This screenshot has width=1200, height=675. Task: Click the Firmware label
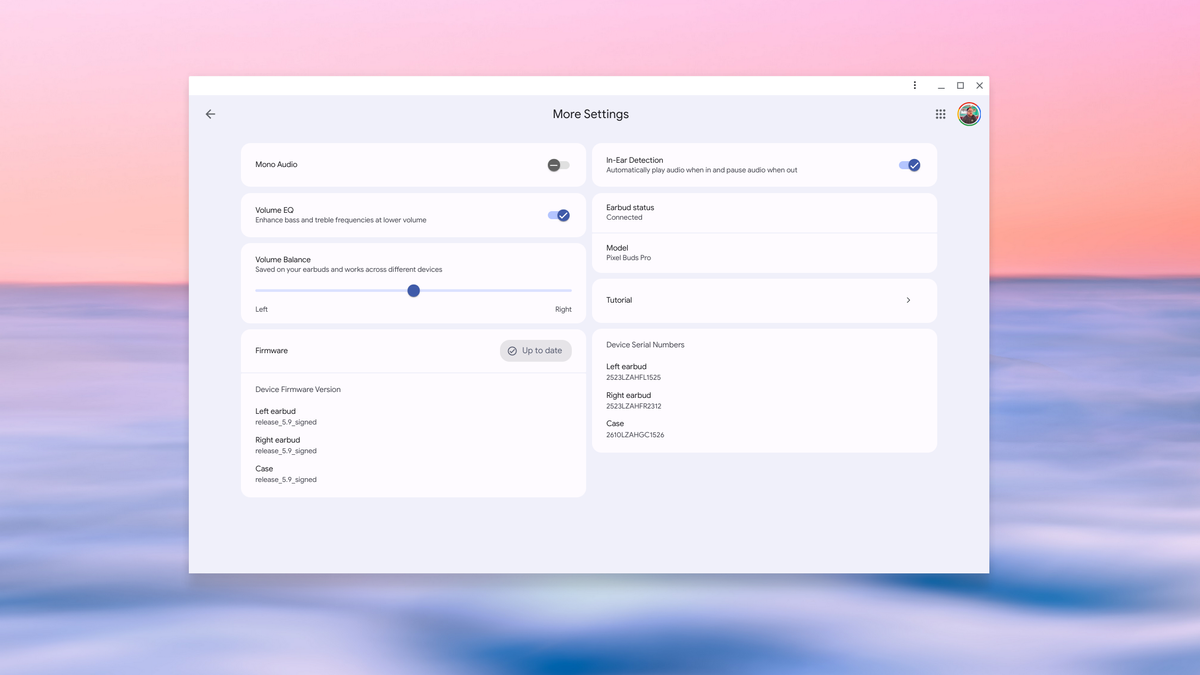pos(271,351)
